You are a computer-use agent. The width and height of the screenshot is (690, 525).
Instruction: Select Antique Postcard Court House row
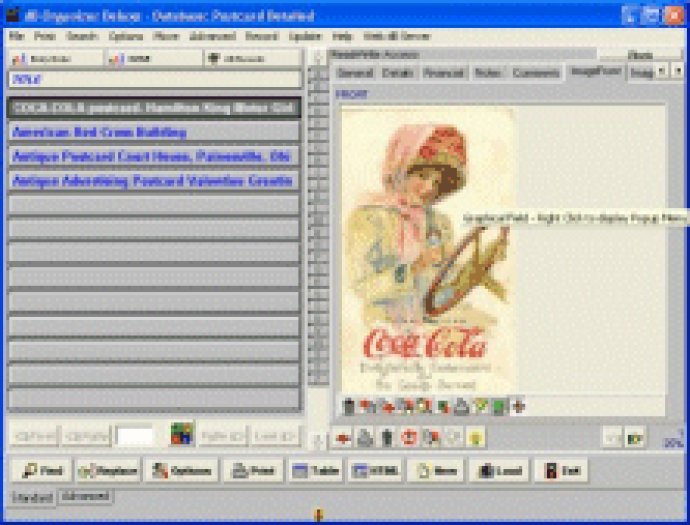(x=154, y=157)
